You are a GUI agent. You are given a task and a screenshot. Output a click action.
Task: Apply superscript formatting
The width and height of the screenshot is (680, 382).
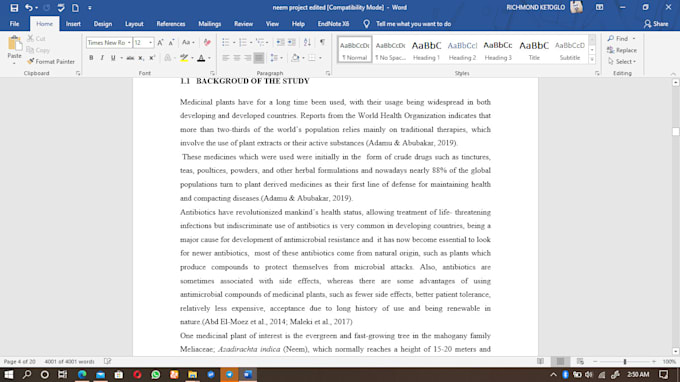[152, 58]
